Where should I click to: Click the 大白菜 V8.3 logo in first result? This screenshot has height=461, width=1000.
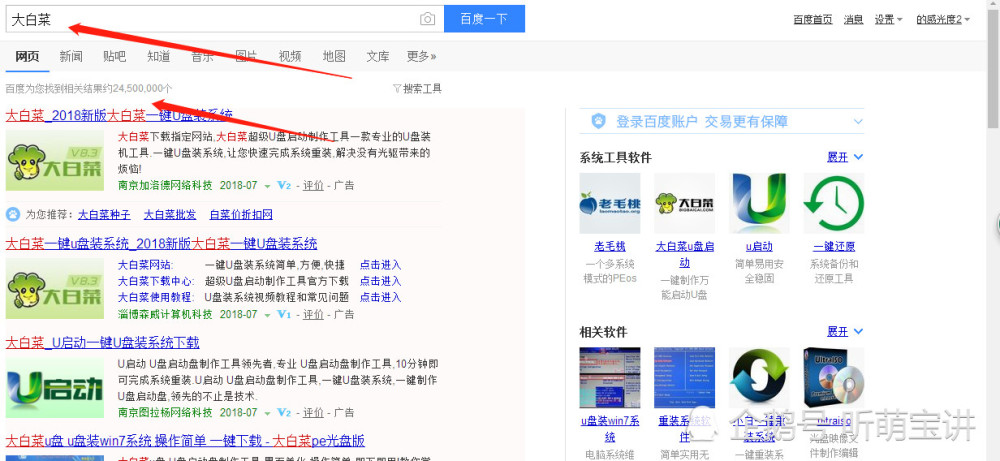(55, 161)
